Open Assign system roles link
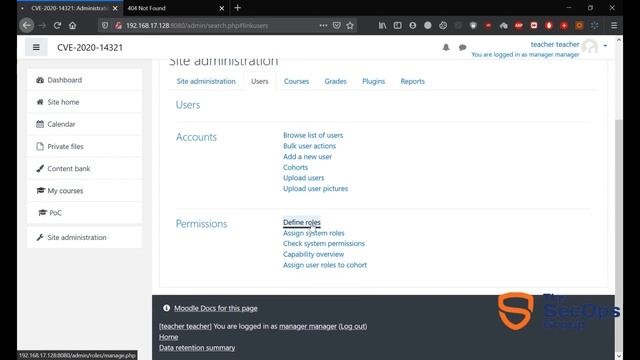This screenshot has height=360, width=640. point(314,233)
